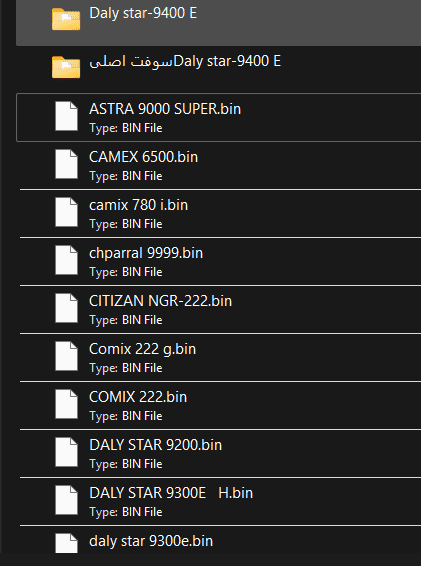Select the ASTRA 9000 SUPER.bin file icon

(66, 116)
